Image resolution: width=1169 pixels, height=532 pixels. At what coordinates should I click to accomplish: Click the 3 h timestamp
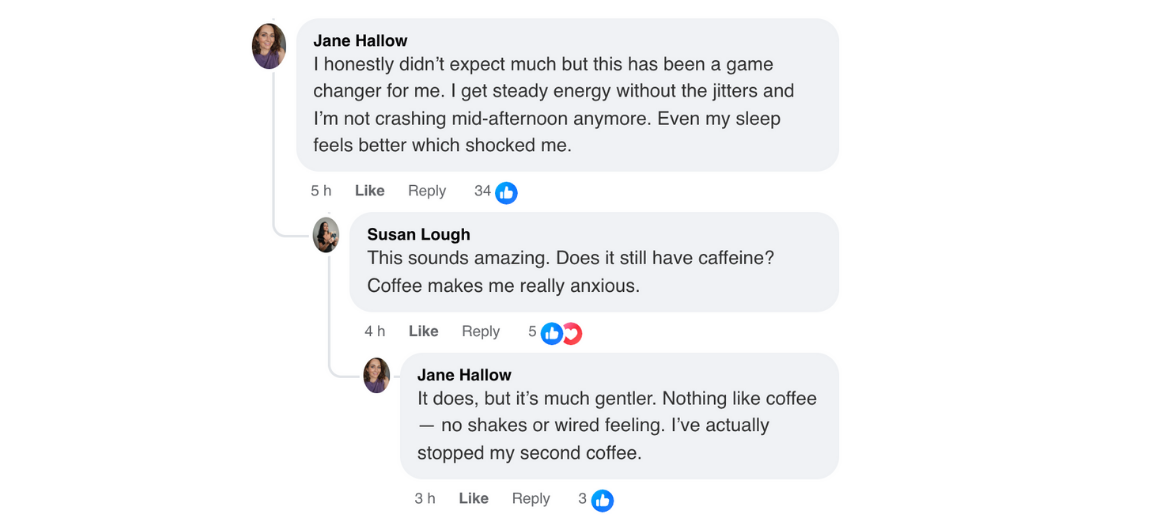[425, 498]
